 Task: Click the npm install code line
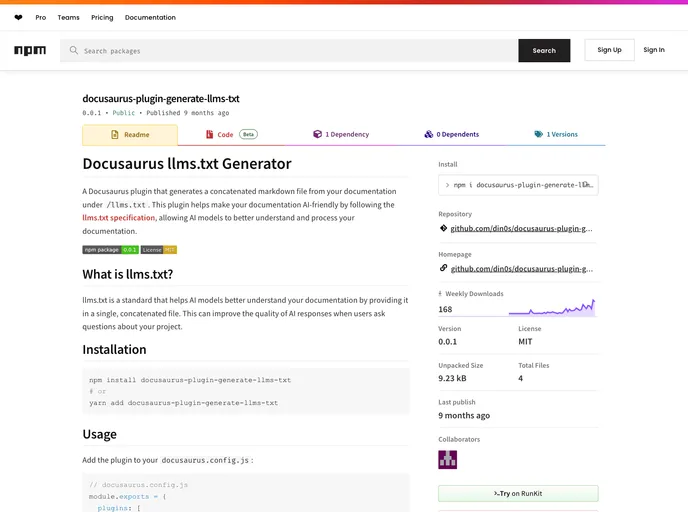(190, 380)
